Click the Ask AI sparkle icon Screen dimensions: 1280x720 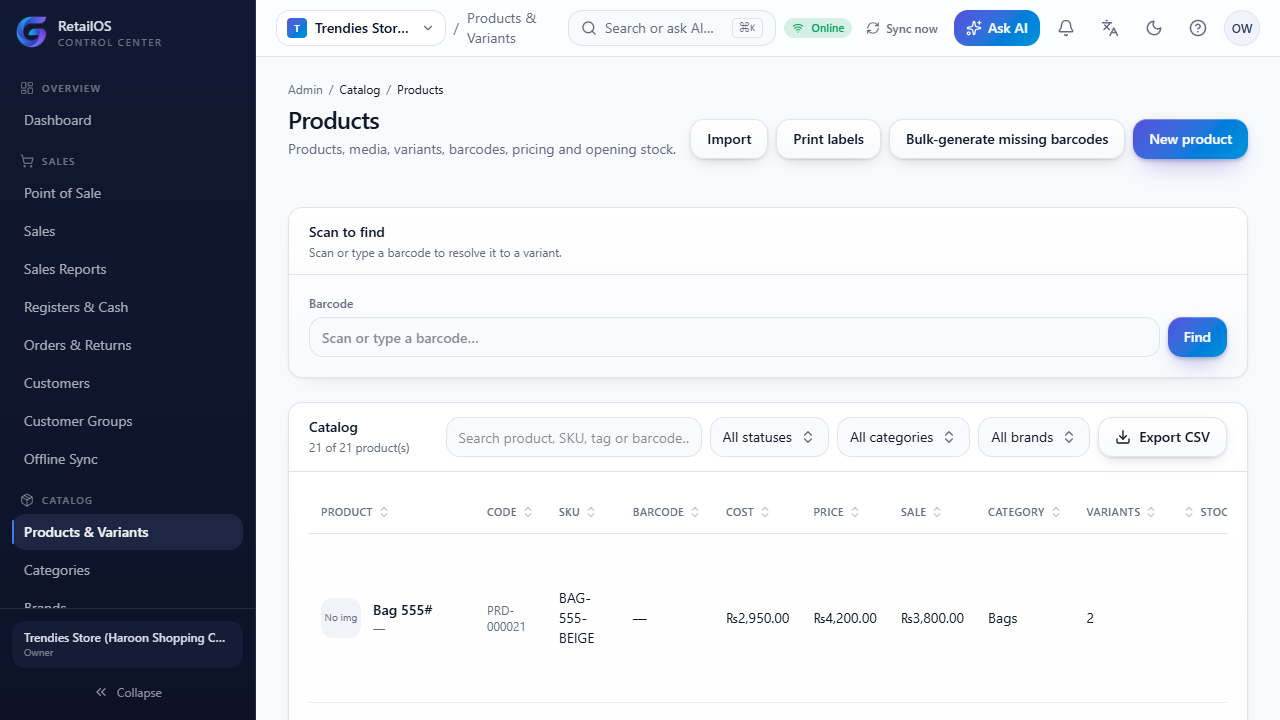(973, 28)
